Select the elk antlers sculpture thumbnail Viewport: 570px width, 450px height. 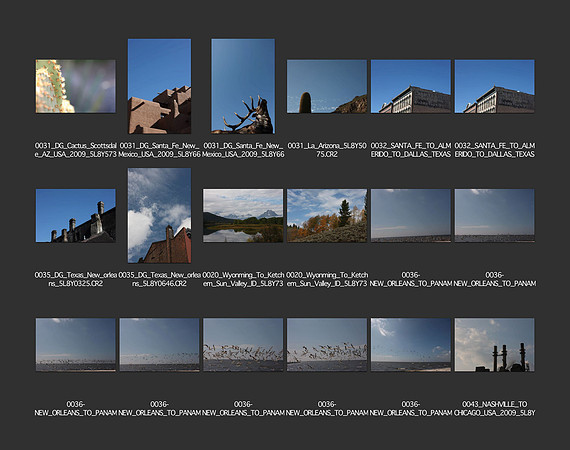coord(243,87)
